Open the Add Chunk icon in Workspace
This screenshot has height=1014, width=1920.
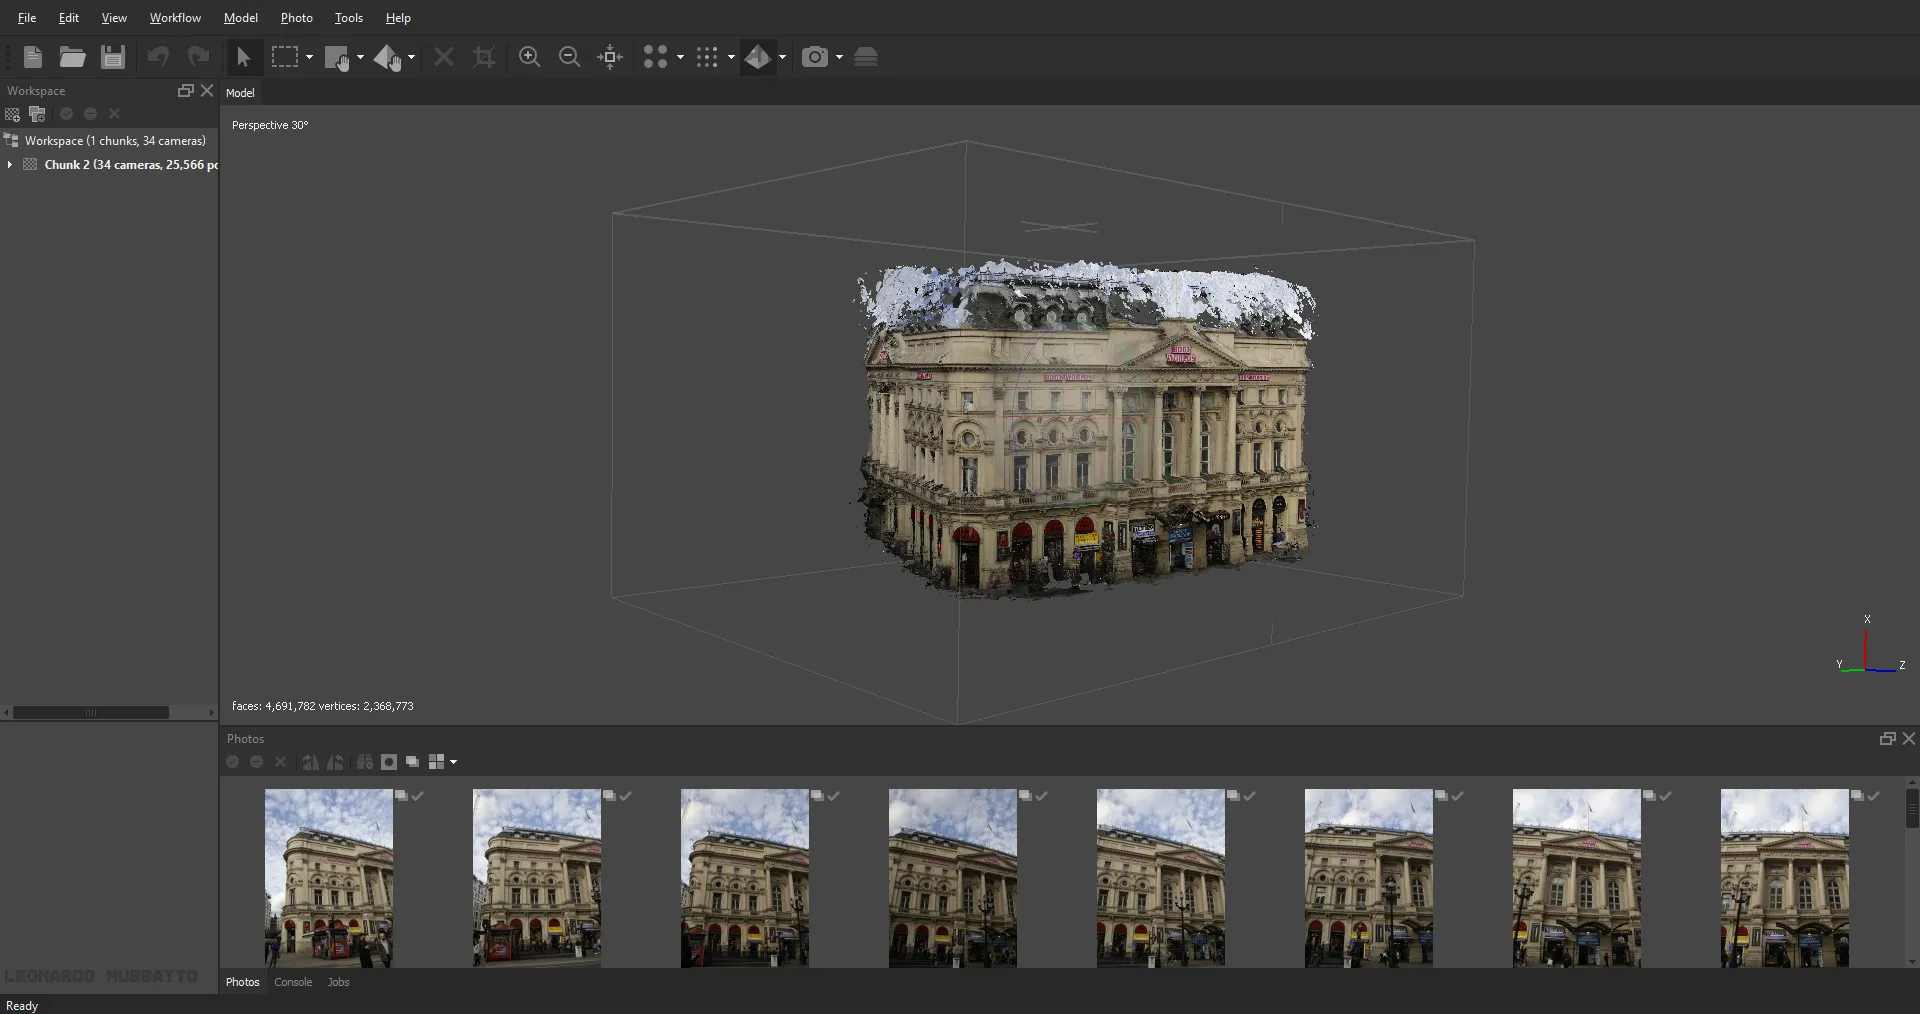13,114
